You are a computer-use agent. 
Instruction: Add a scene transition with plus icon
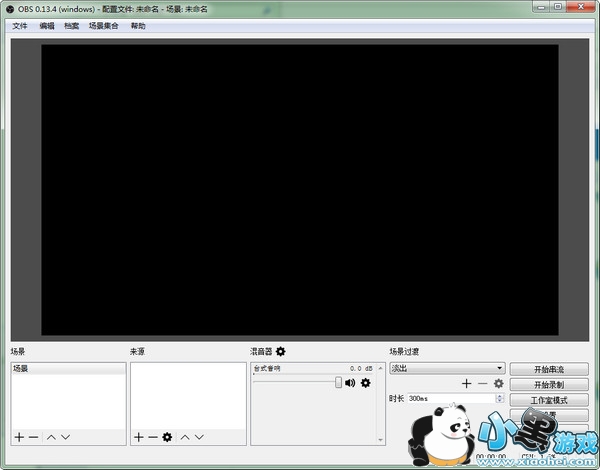pyautogui.click(x=466, y=384)
